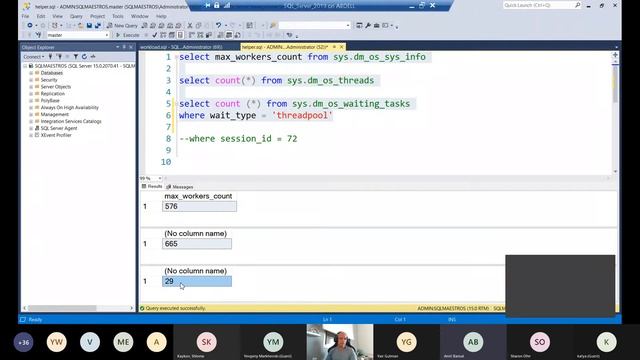Click the display estimated execution plan icon
Image resolution: width=640 pixels, height=360 pixels.
(x=163, y=35)
